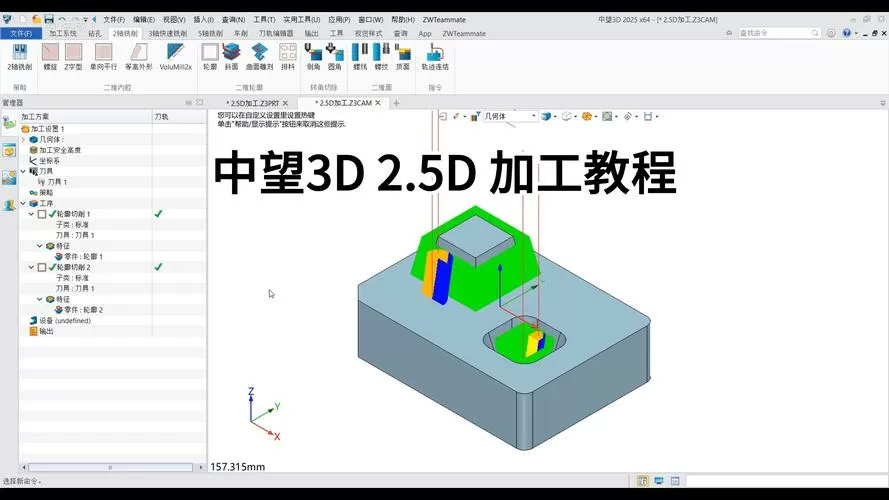Image resolution: width=889 pixels, height=500 pixels.
Task: Collapse the 刀具 tree node
Action: 23,171
